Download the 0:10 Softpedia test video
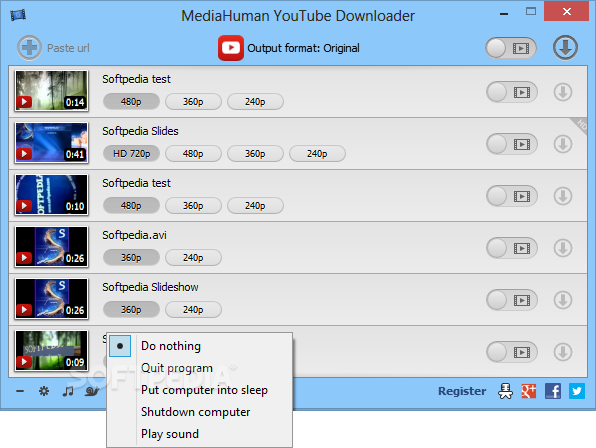The image size is (596, 448). pyautogui.click(x=563, y=196)
